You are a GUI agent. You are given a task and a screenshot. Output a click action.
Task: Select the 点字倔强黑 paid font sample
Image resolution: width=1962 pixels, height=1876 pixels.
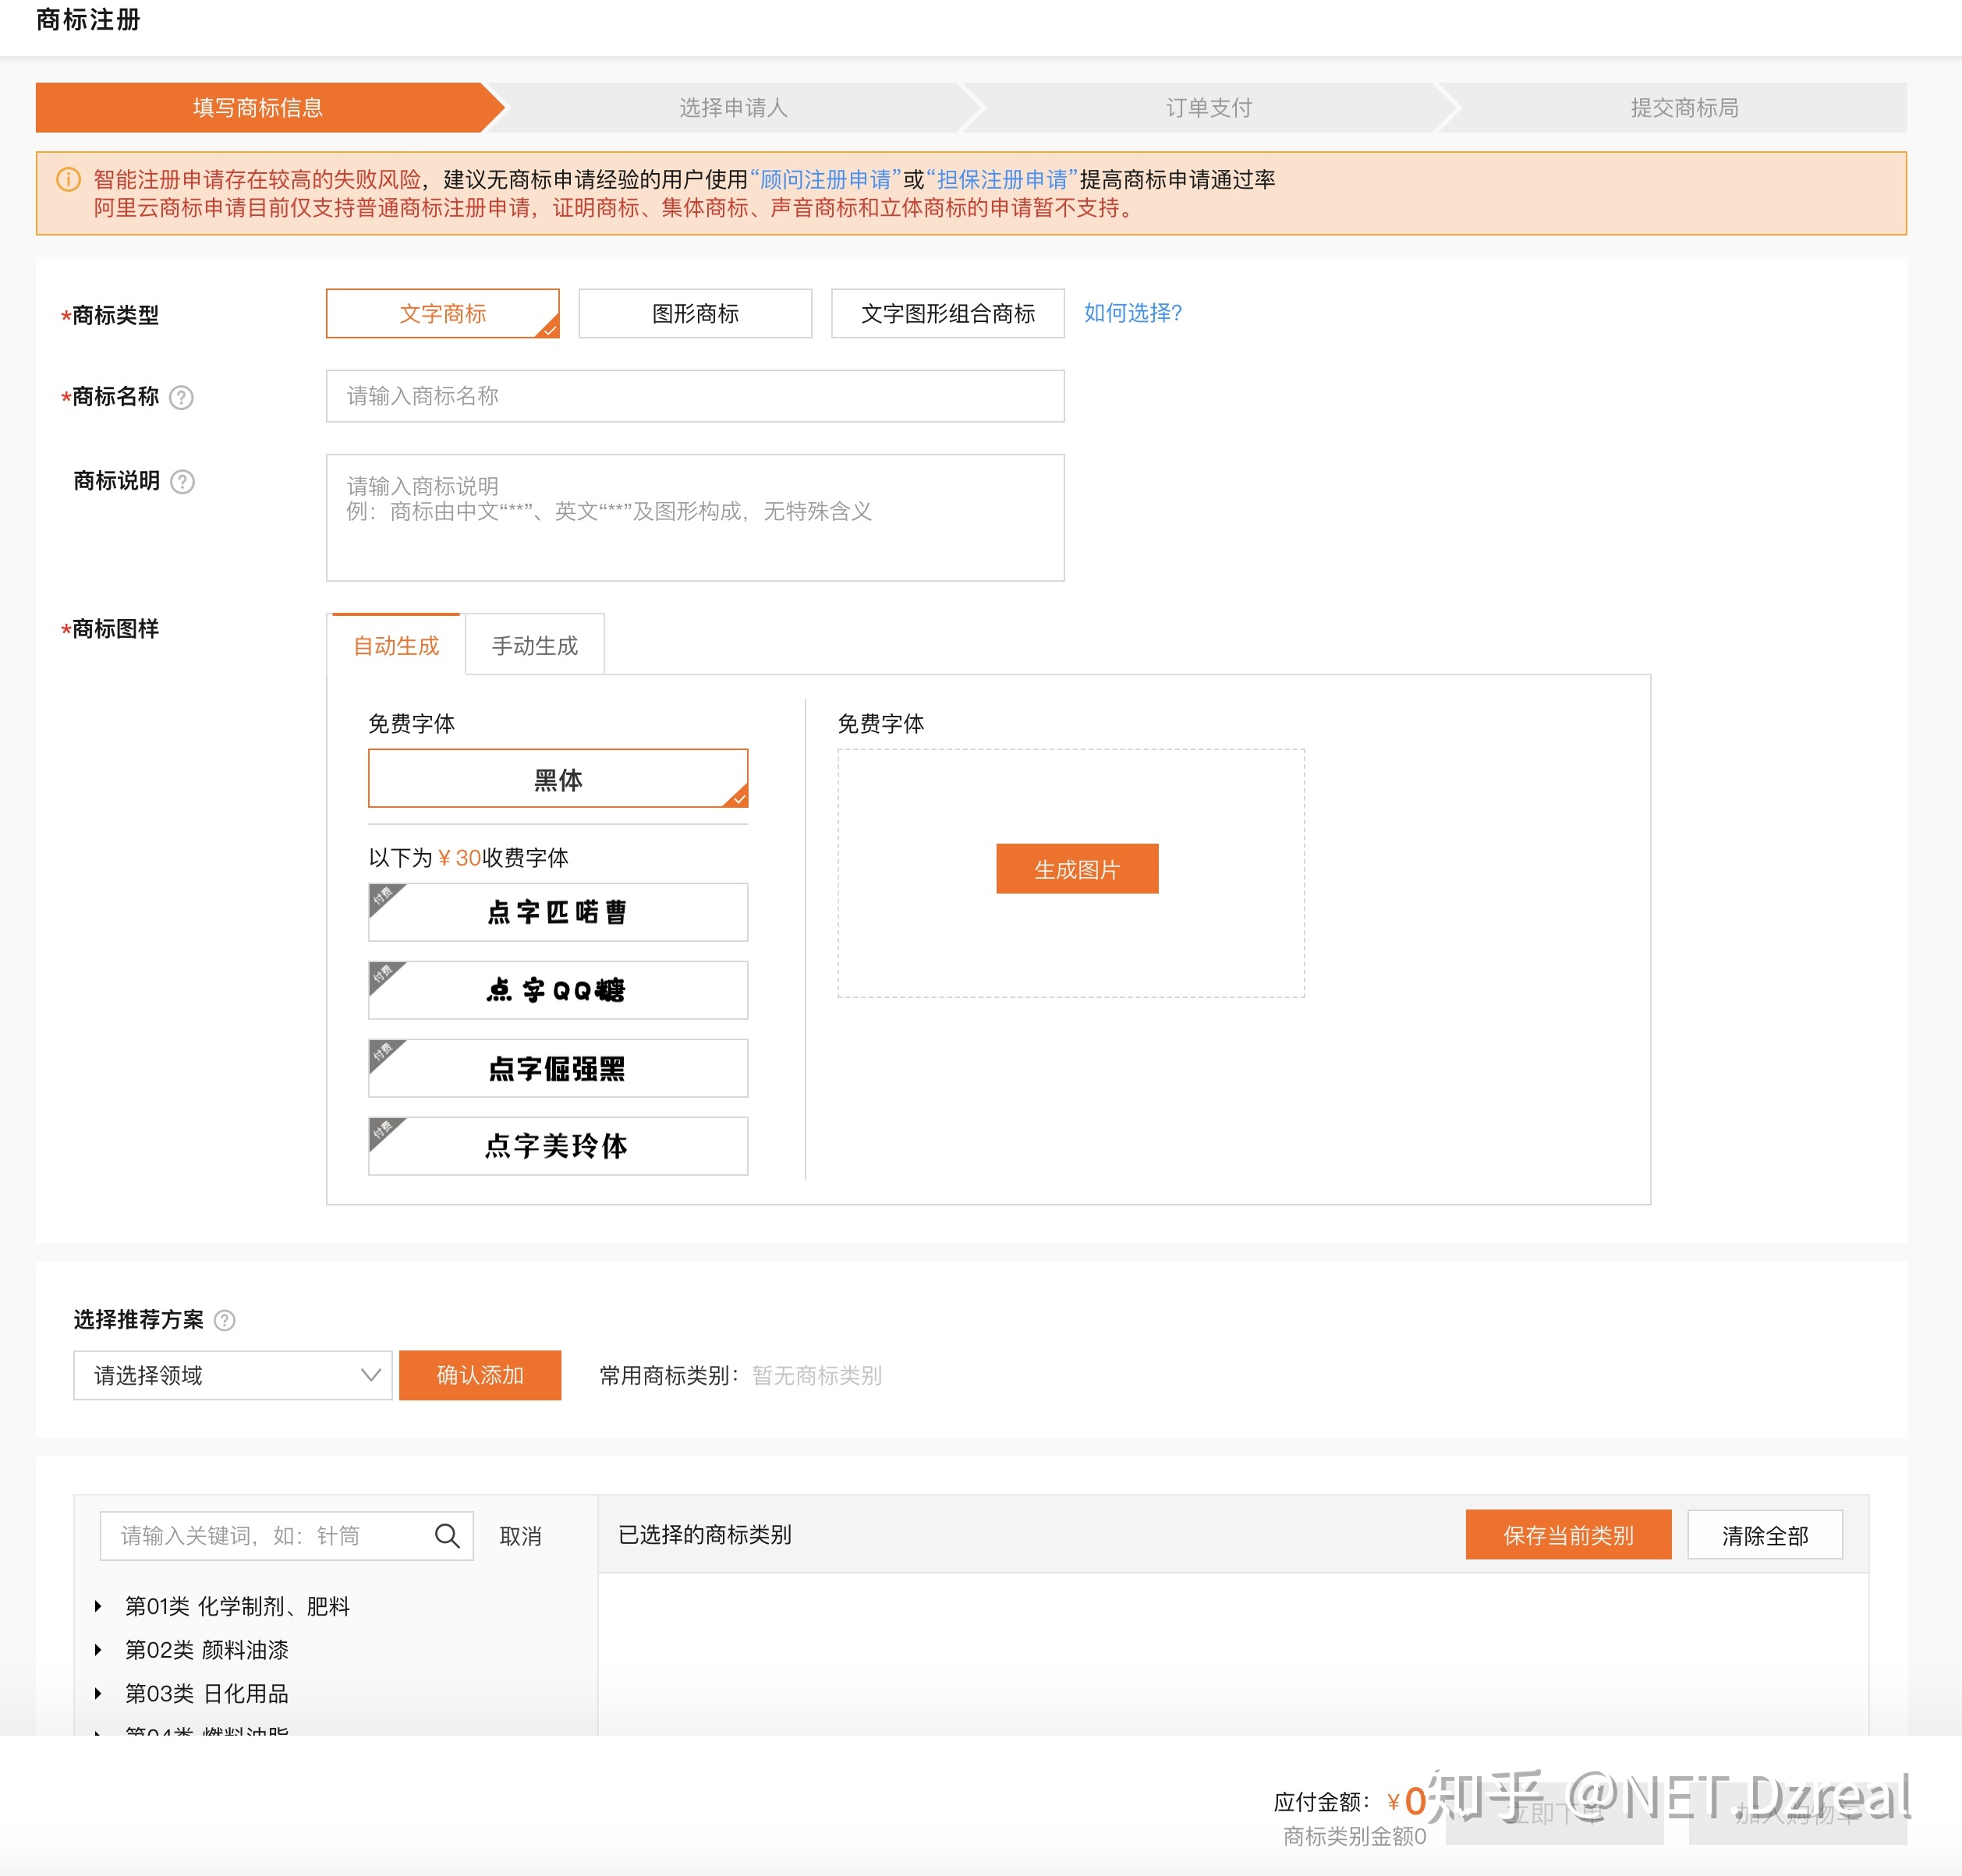pyautogui.click(x=557, y=1068)
